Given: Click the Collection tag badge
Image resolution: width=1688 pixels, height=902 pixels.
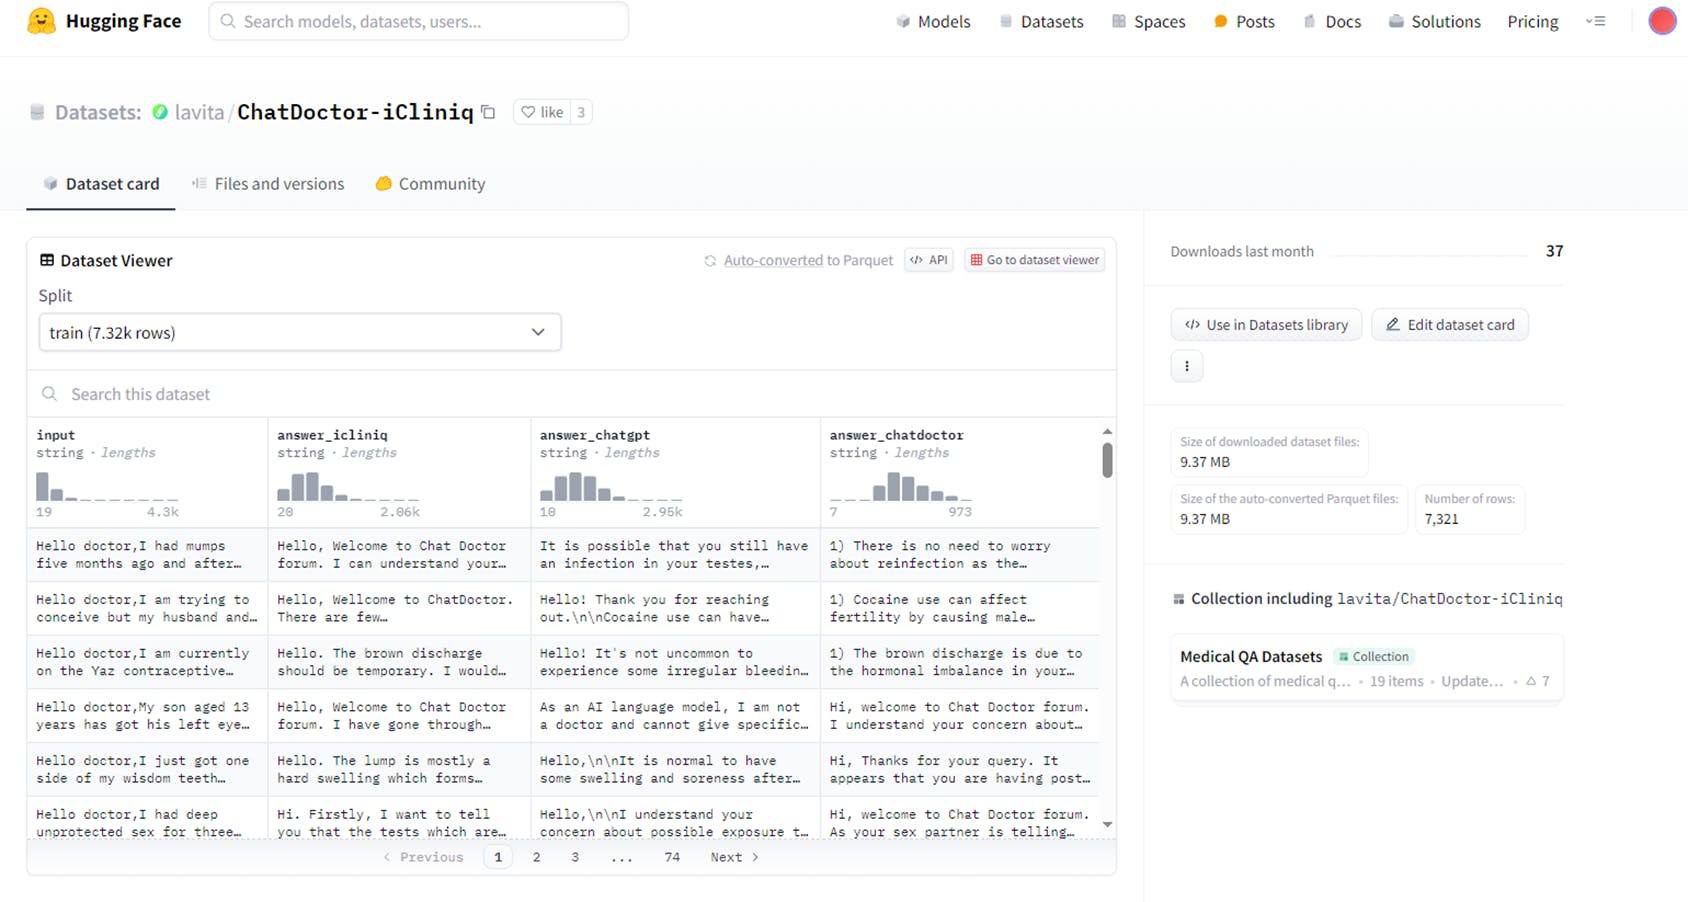Looking at the screenshot, I should pyautogui.click(x=1374, y=656).
